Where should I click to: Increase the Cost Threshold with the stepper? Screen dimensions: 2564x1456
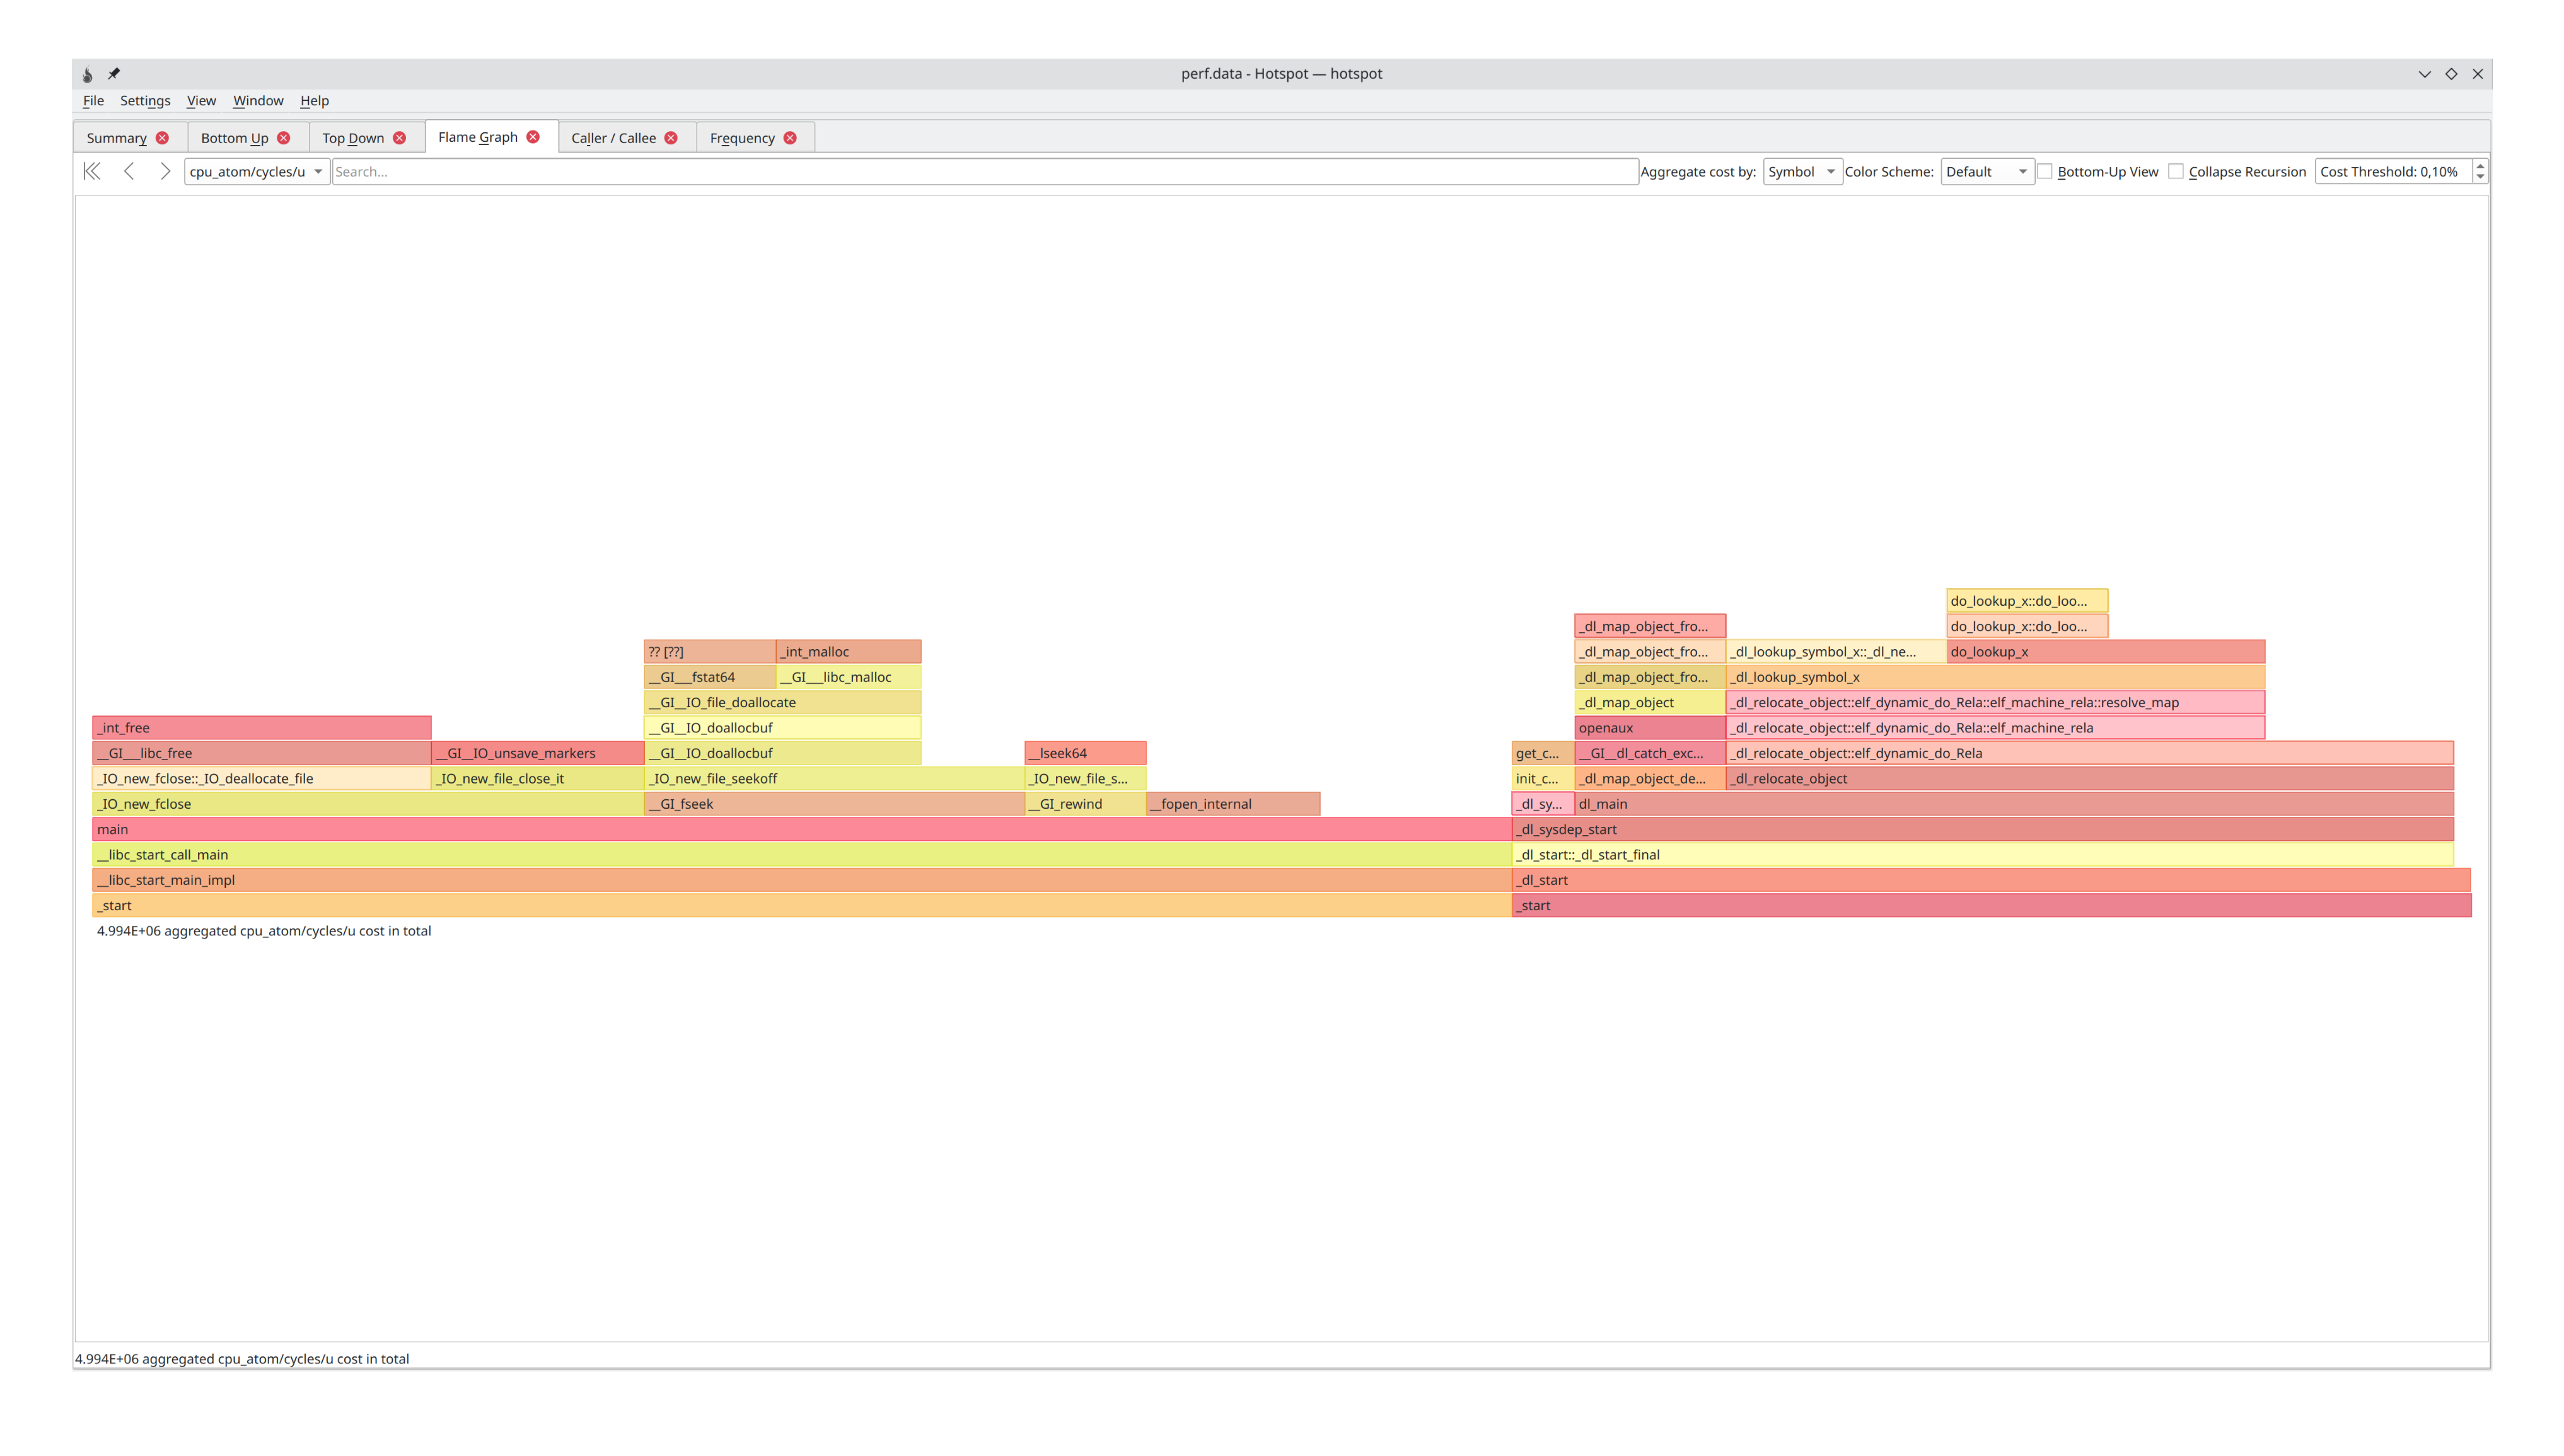point(2479,166)
